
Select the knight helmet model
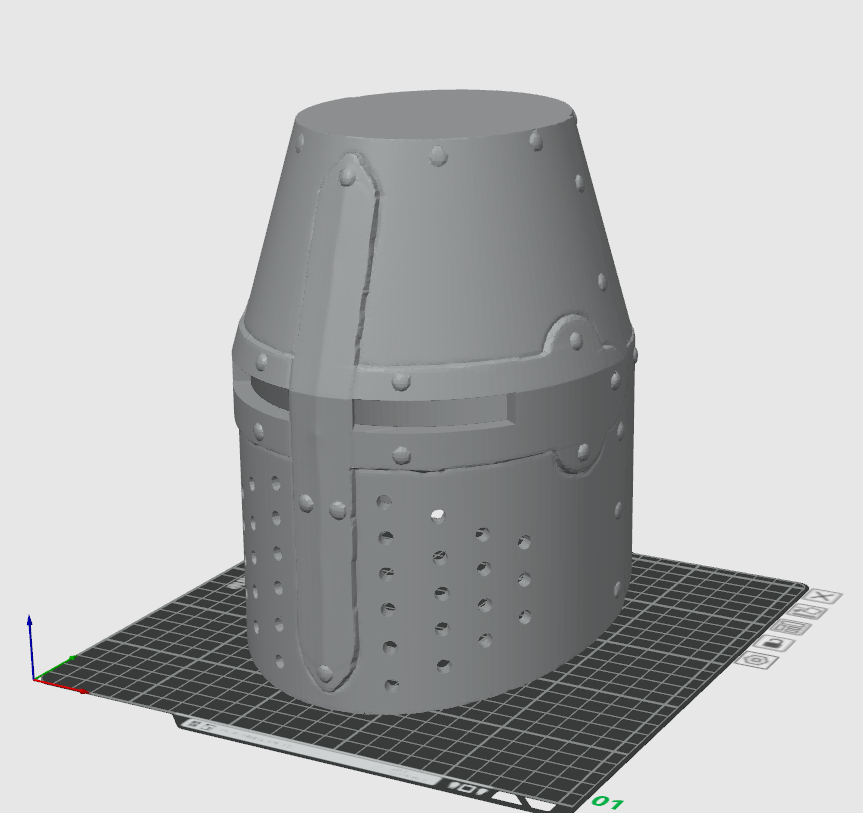pyautogui.click(x=435, y=402)
